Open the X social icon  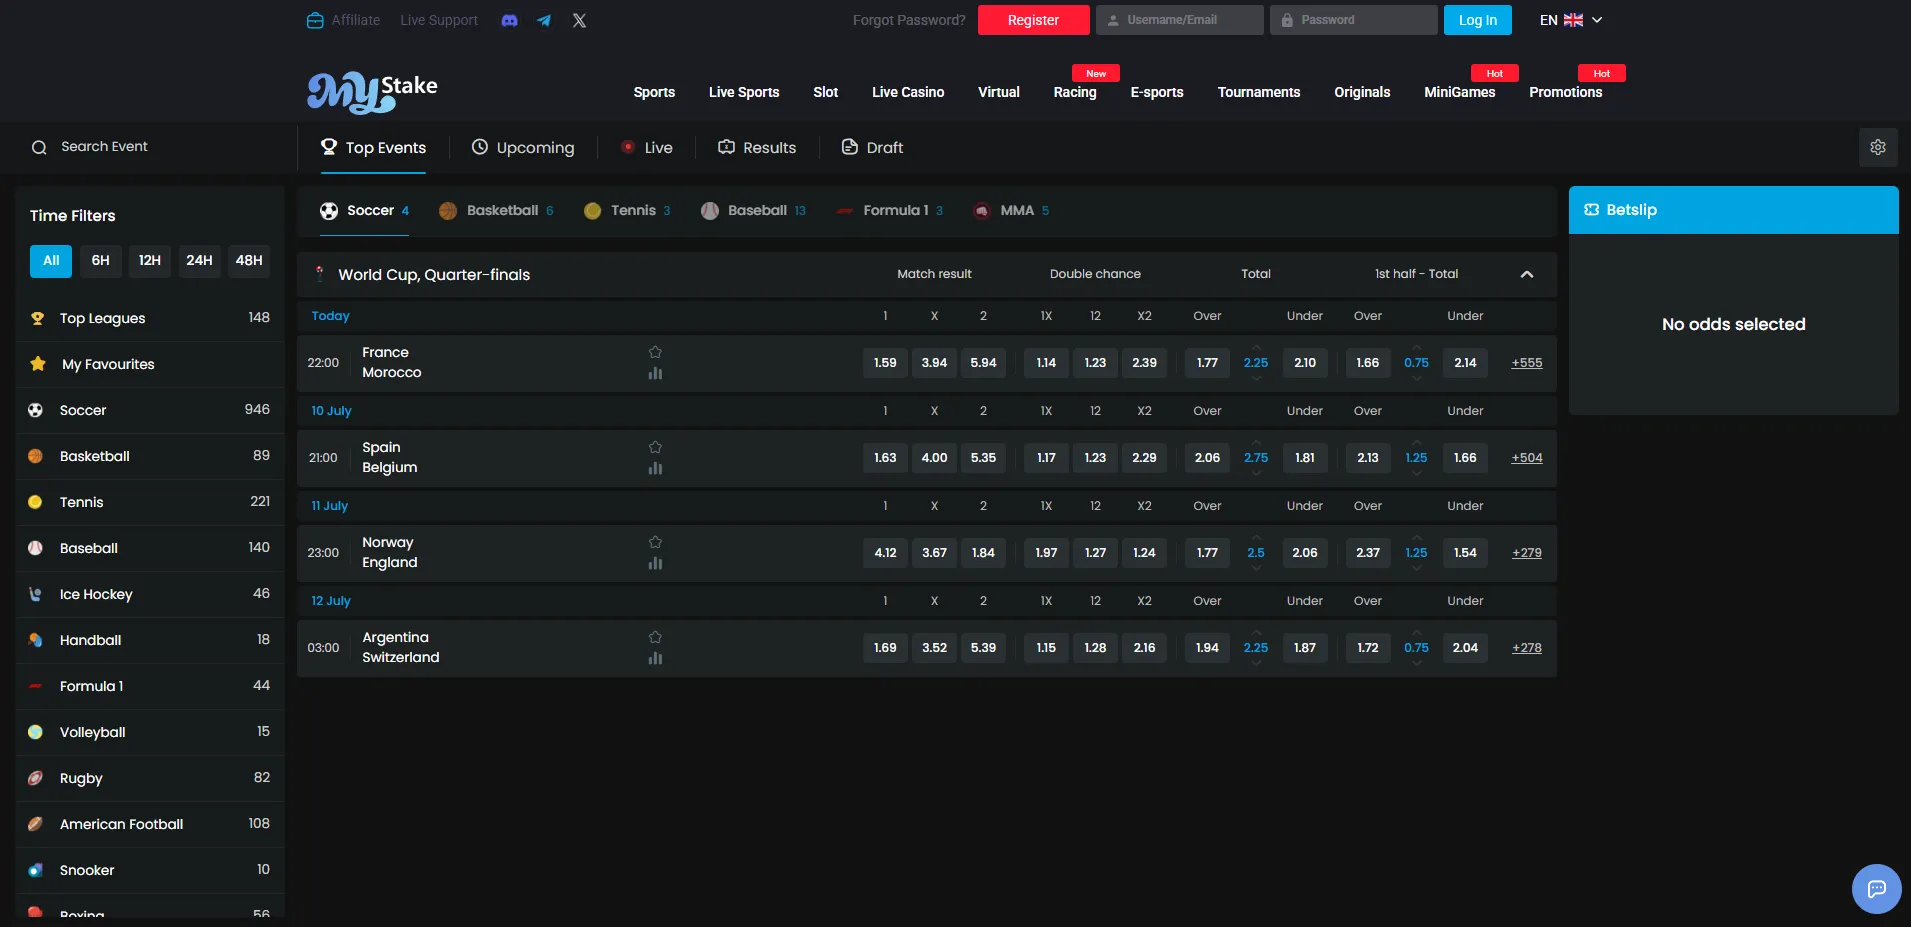tap(579, 20)
